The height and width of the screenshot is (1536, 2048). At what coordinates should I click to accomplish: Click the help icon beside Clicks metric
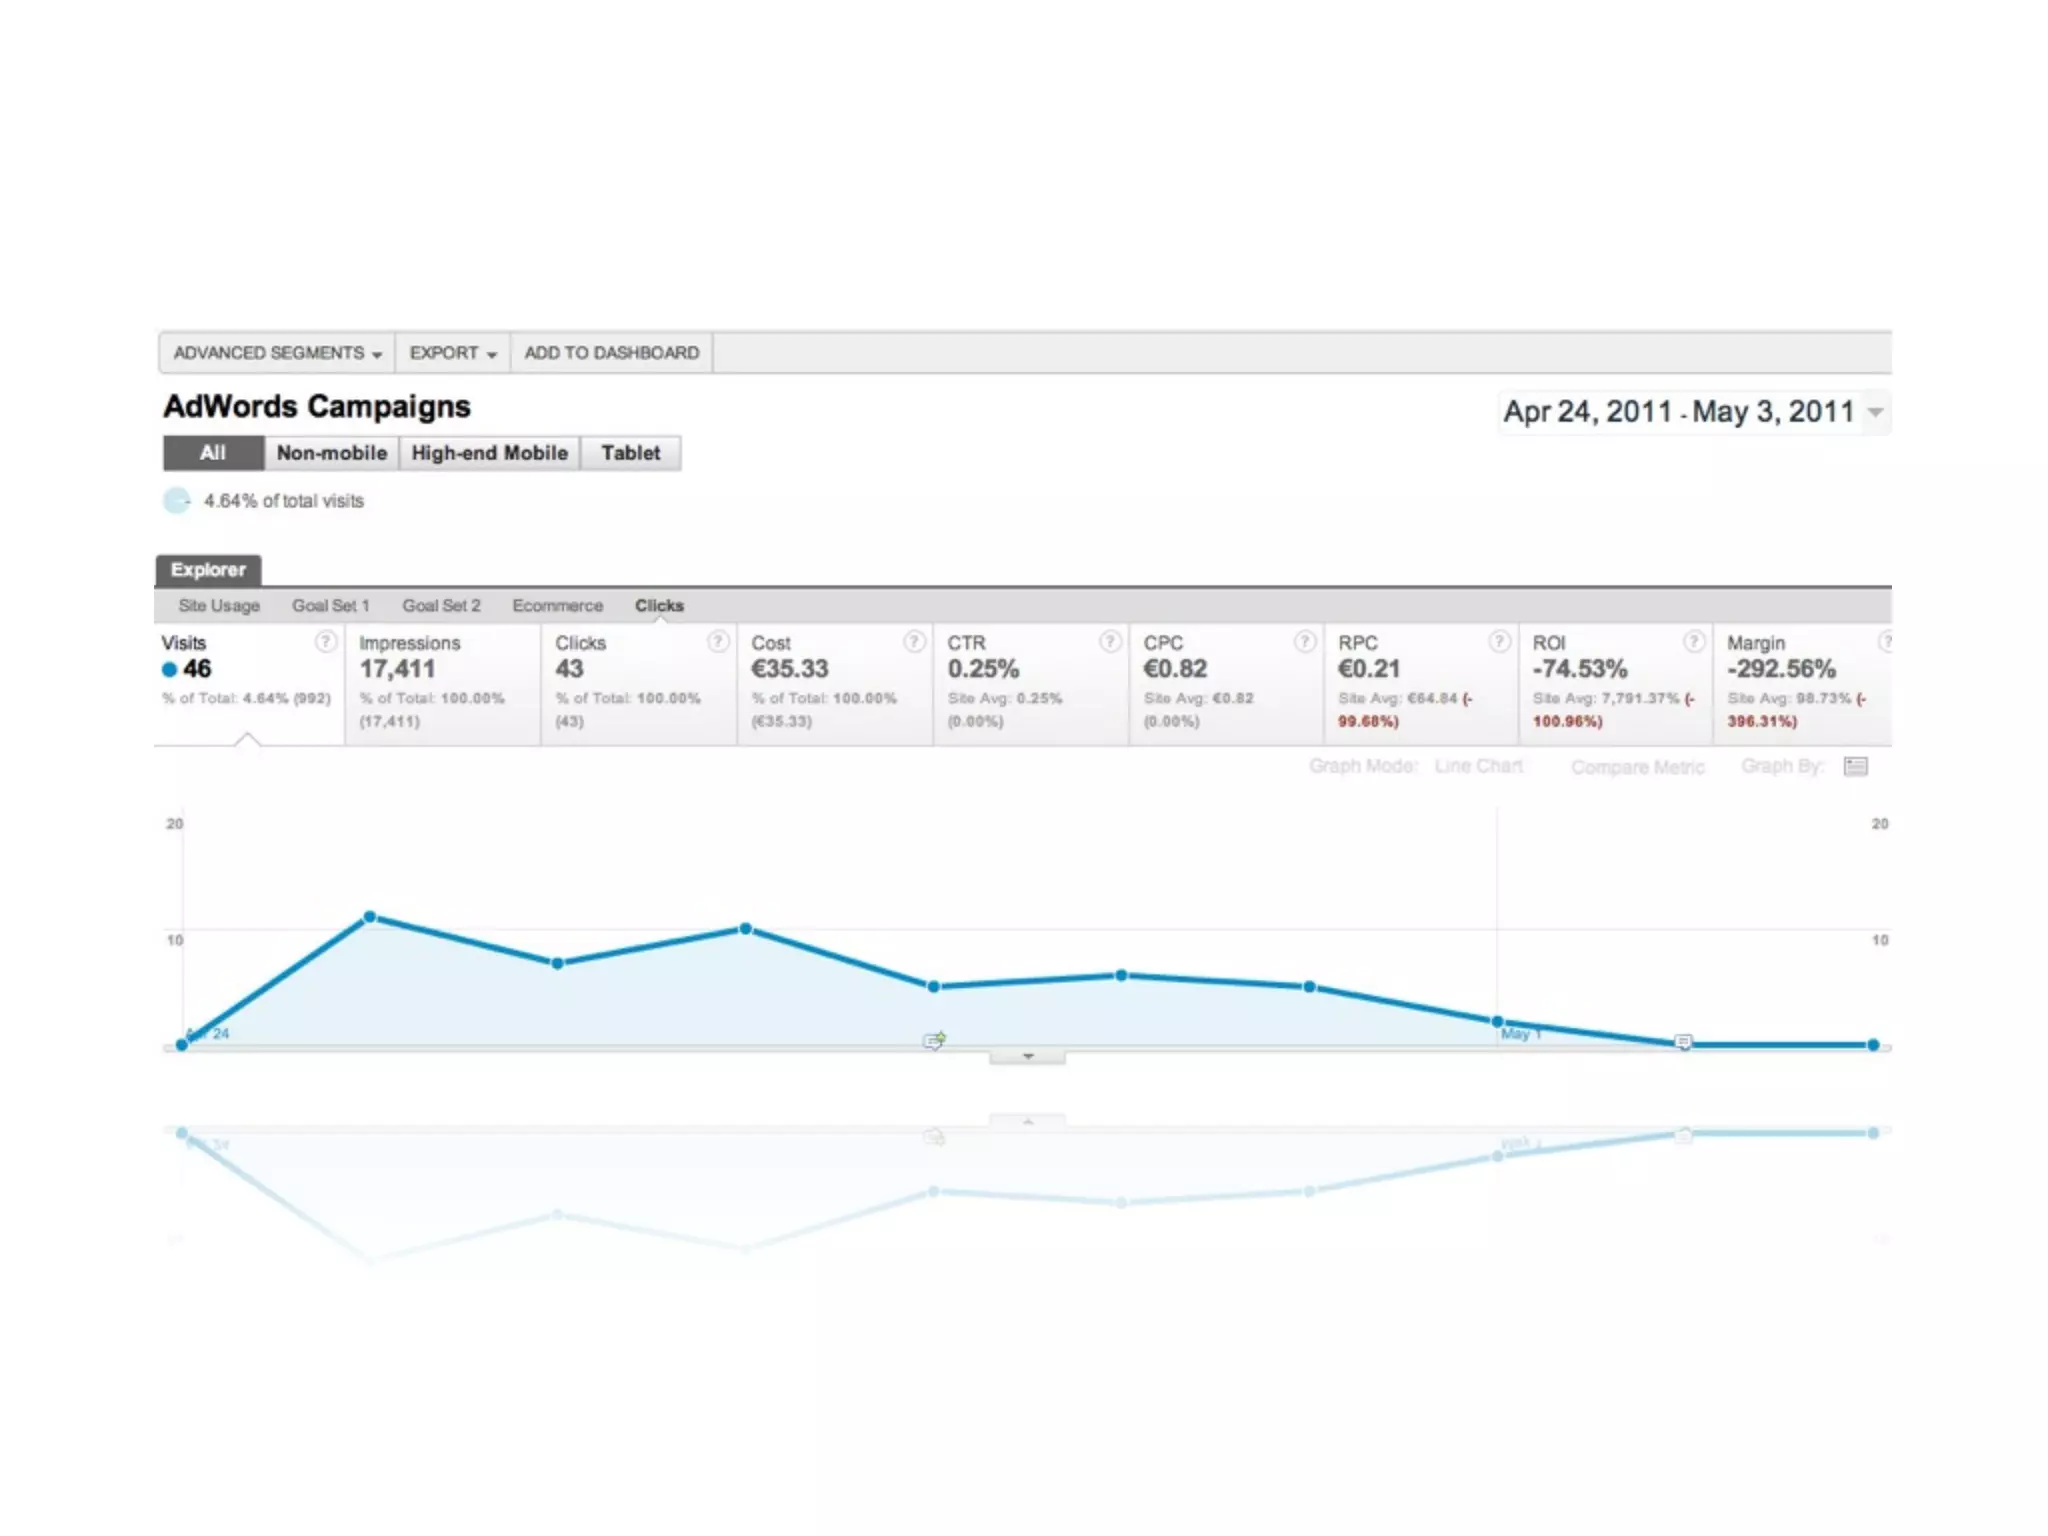[x=718, y=641]
